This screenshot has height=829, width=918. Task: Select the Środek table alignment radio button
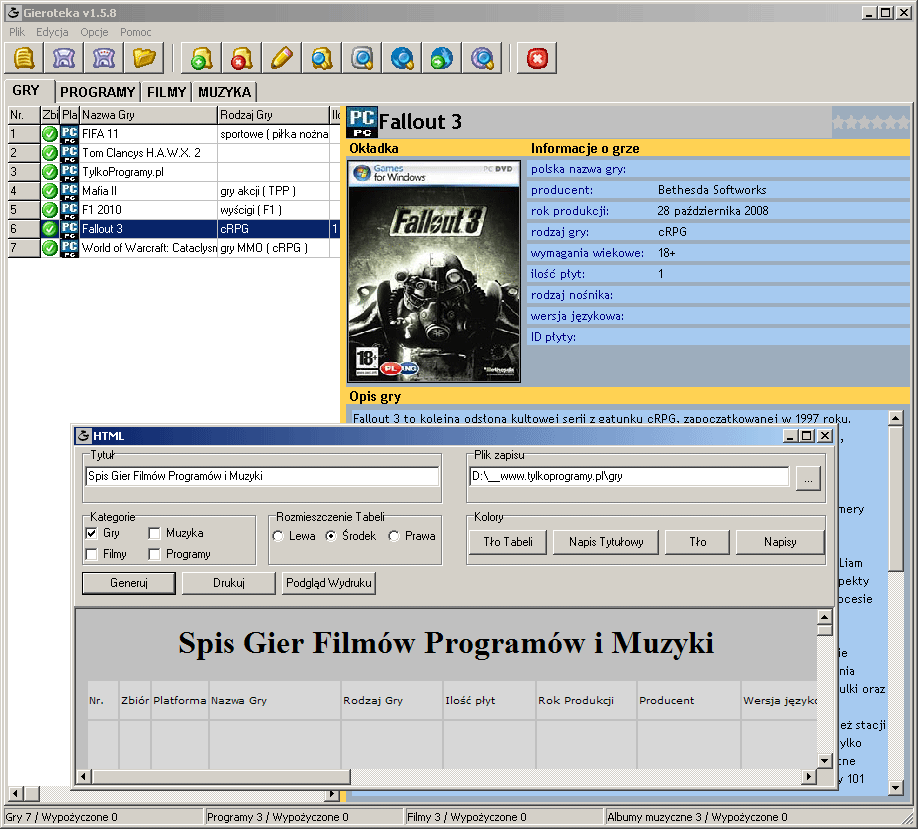331,536
